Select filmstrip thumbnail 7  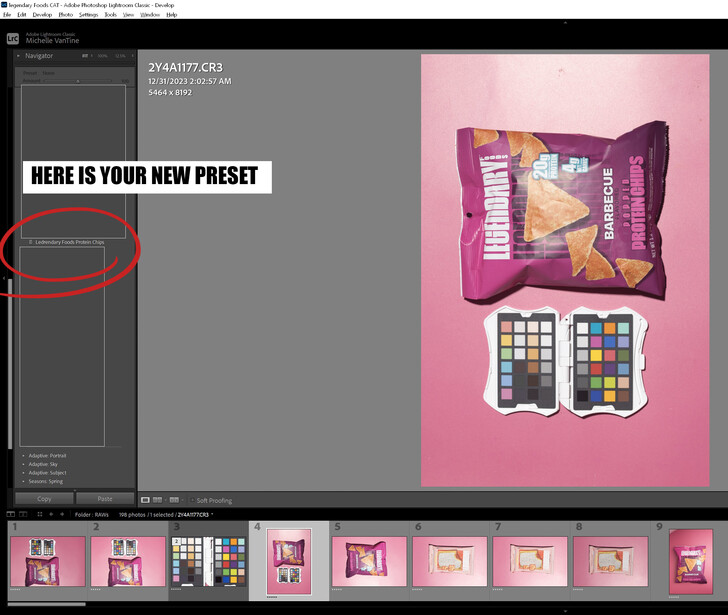(530, 561)
